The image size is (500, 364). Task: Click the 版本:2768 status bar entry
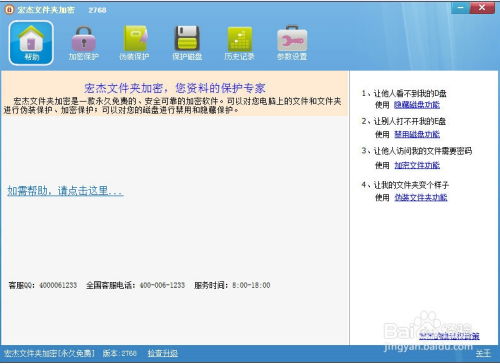(x=119, y=353)
